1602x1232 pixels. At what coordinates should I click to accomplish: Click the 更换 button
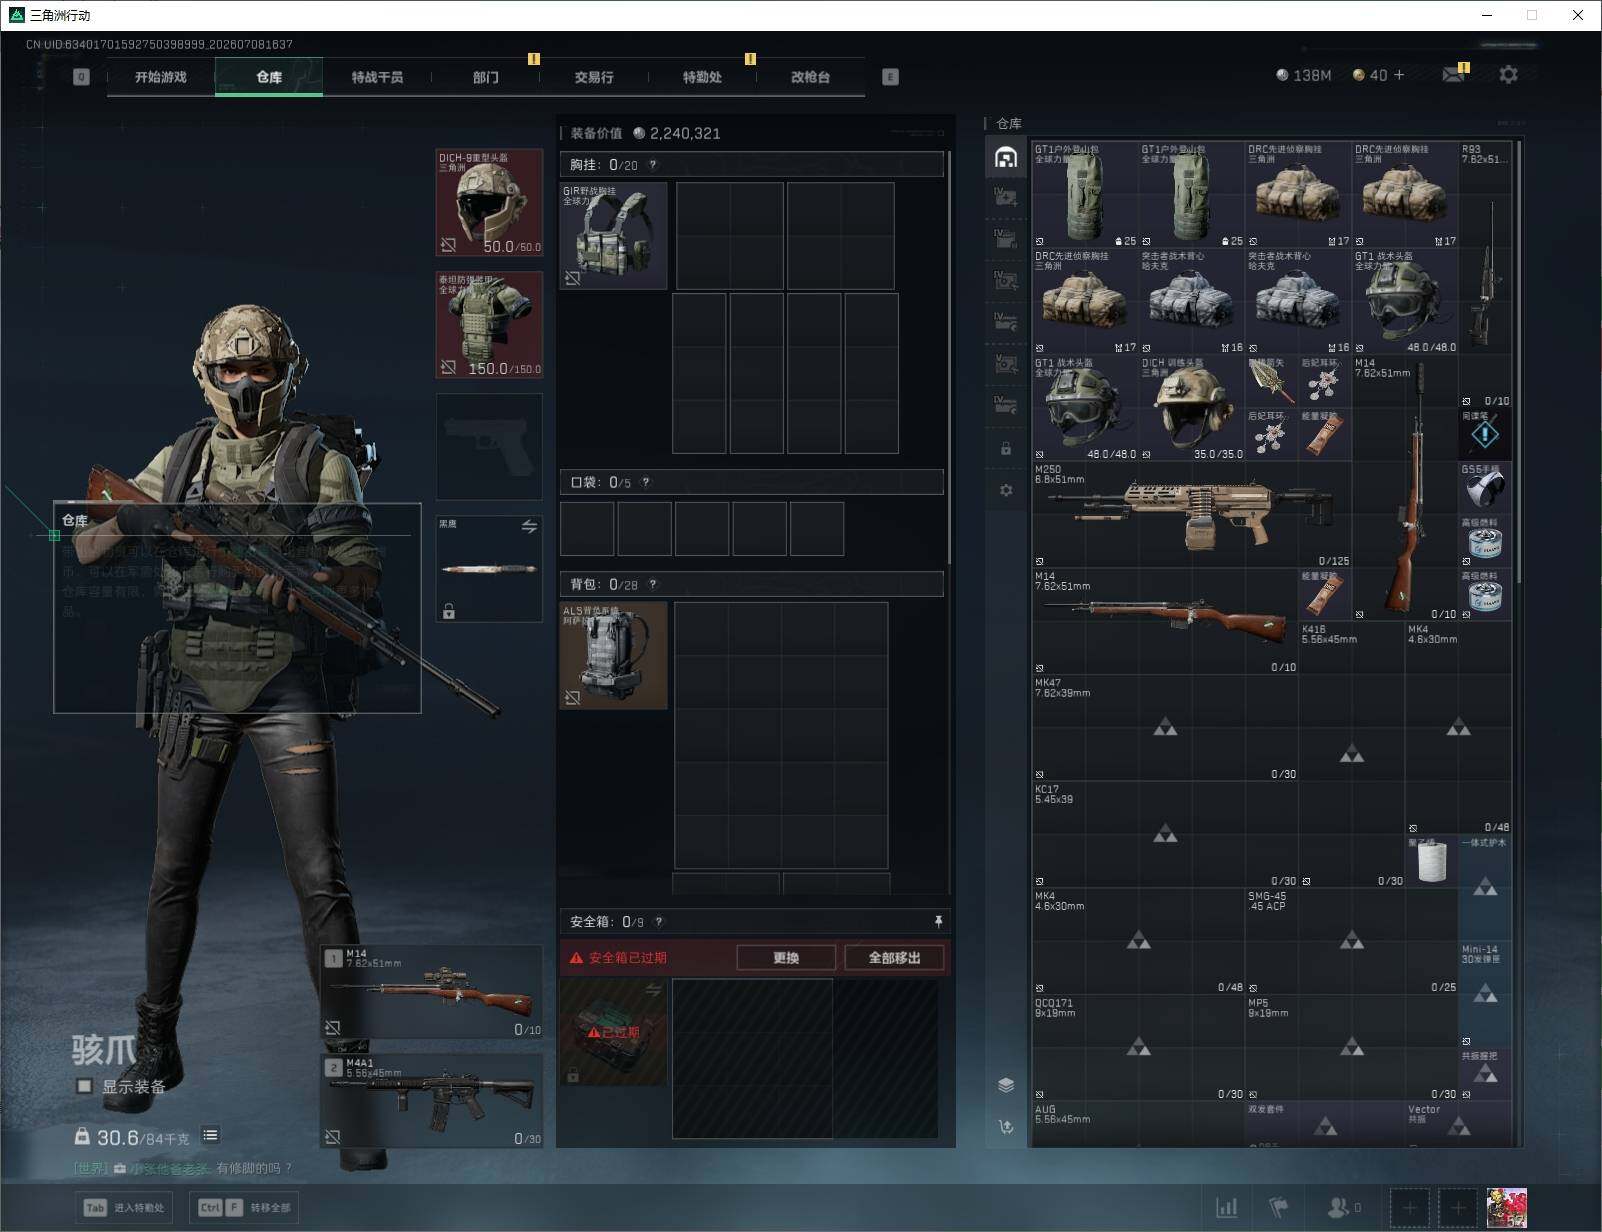pyautogui.click(x=786, y=958)
